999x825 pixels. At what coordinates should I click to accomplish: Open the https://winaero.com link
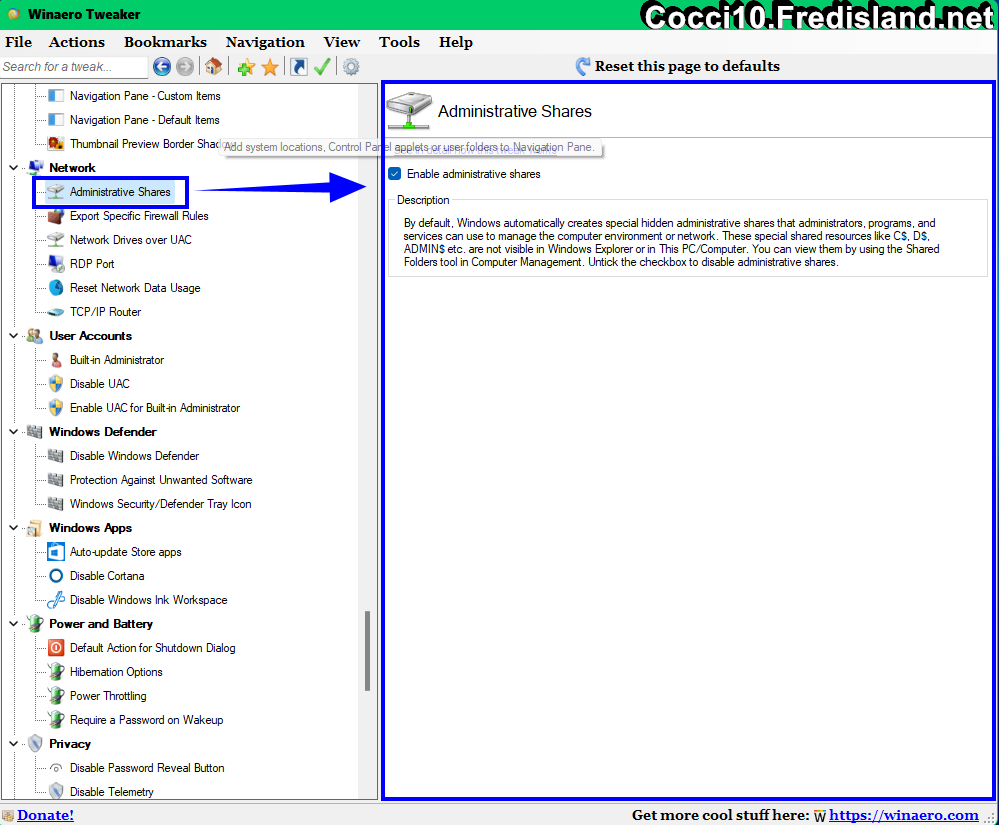click(x=903, y=815)
